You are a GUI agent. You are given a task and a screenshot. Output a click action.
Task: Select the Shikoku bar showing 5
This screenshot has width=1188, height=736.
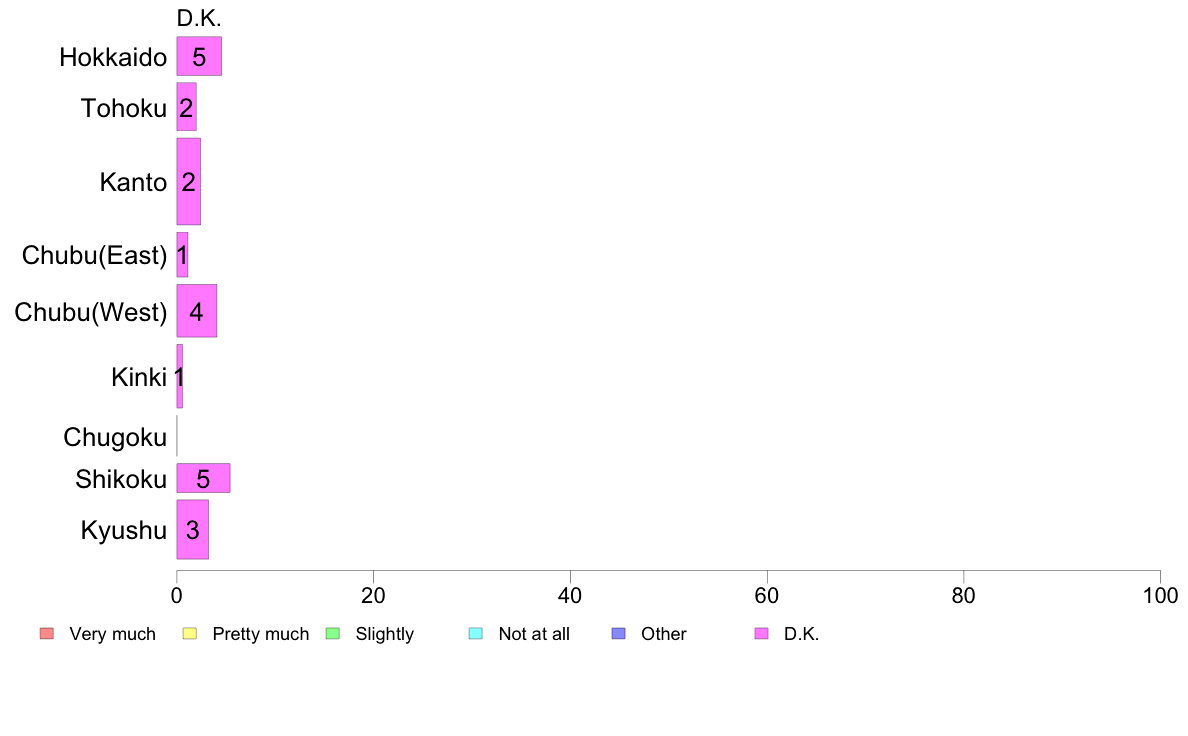[203, 478]
